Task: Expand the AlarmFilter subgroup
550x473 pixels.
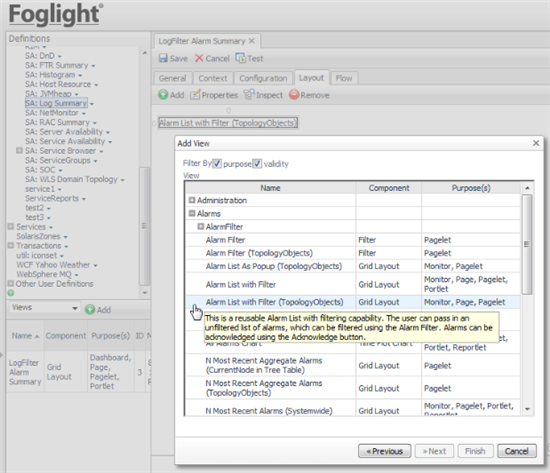Action: click(x=201, y=226)
